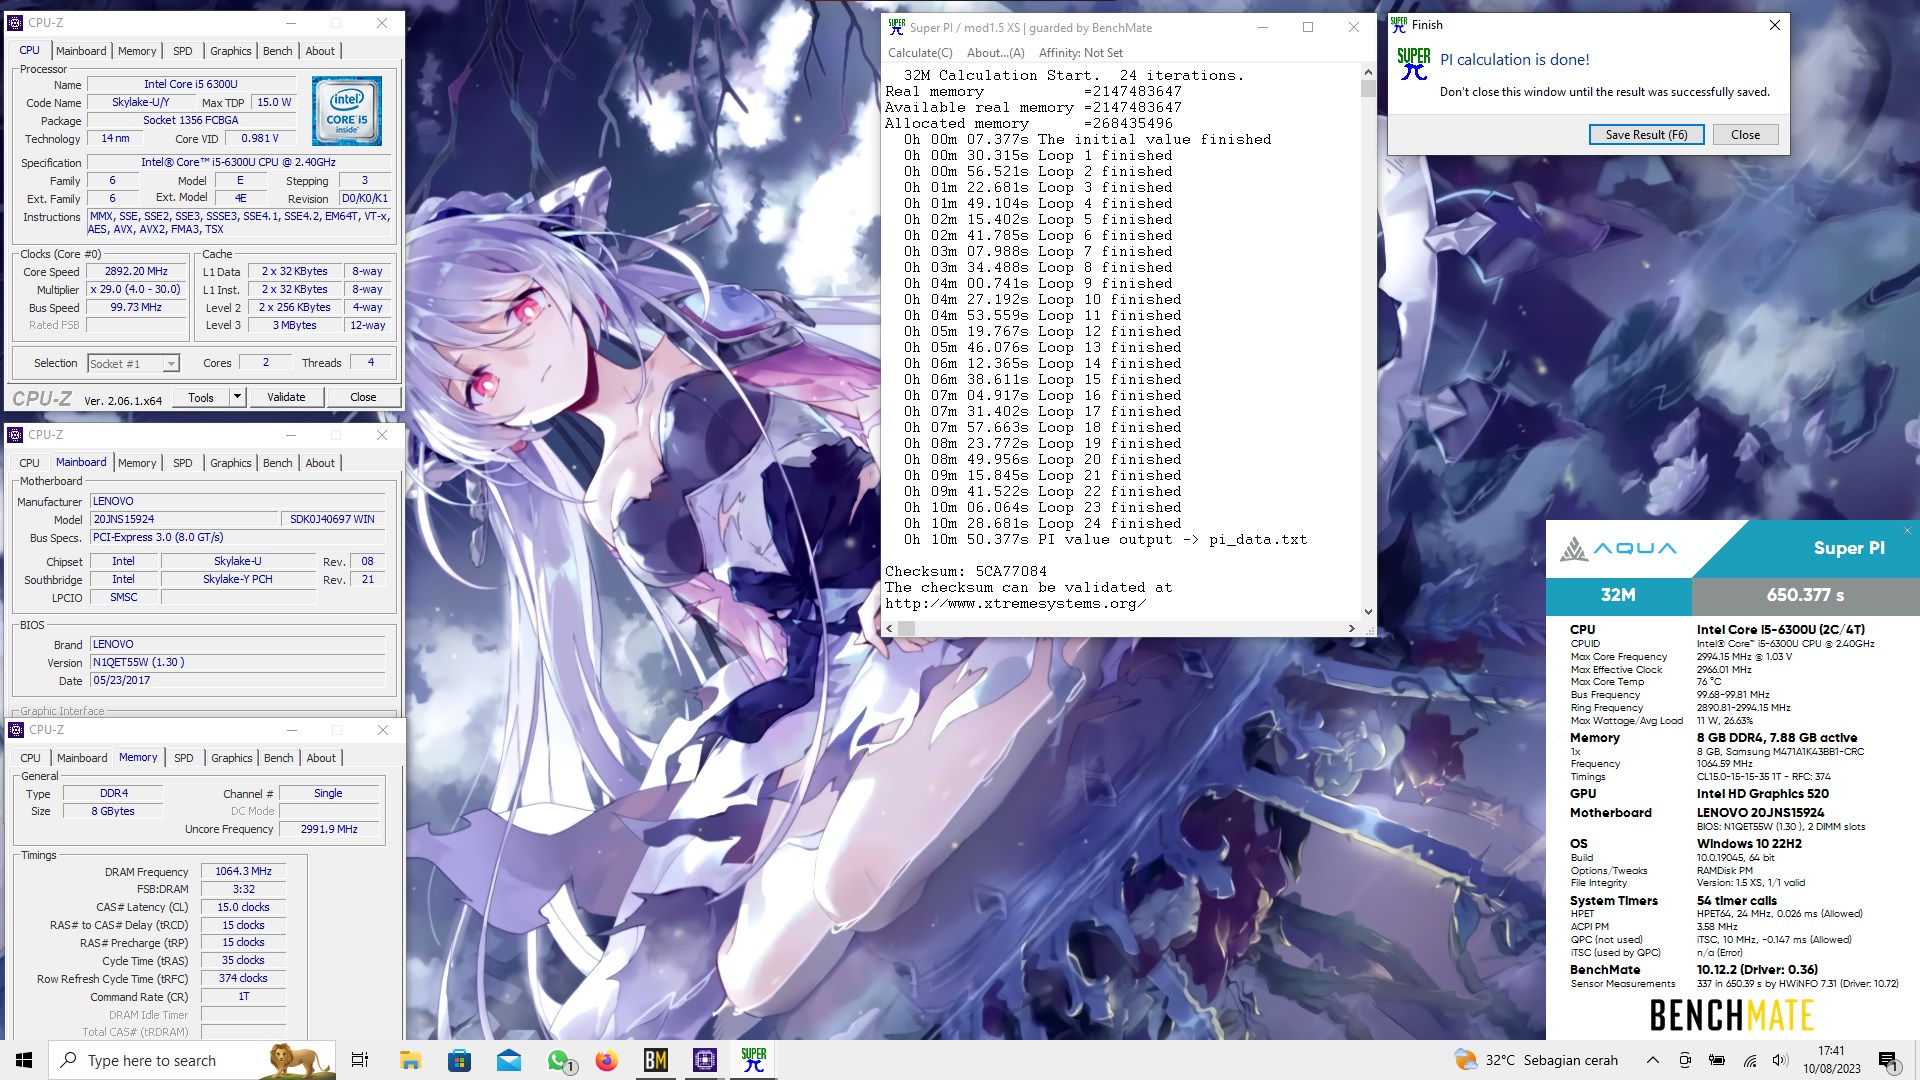The width and height of the screenshot is (1920, 1080).
Task: Click the CPU Name field Intel Core i5 6300U
Action: coord(191,84)
